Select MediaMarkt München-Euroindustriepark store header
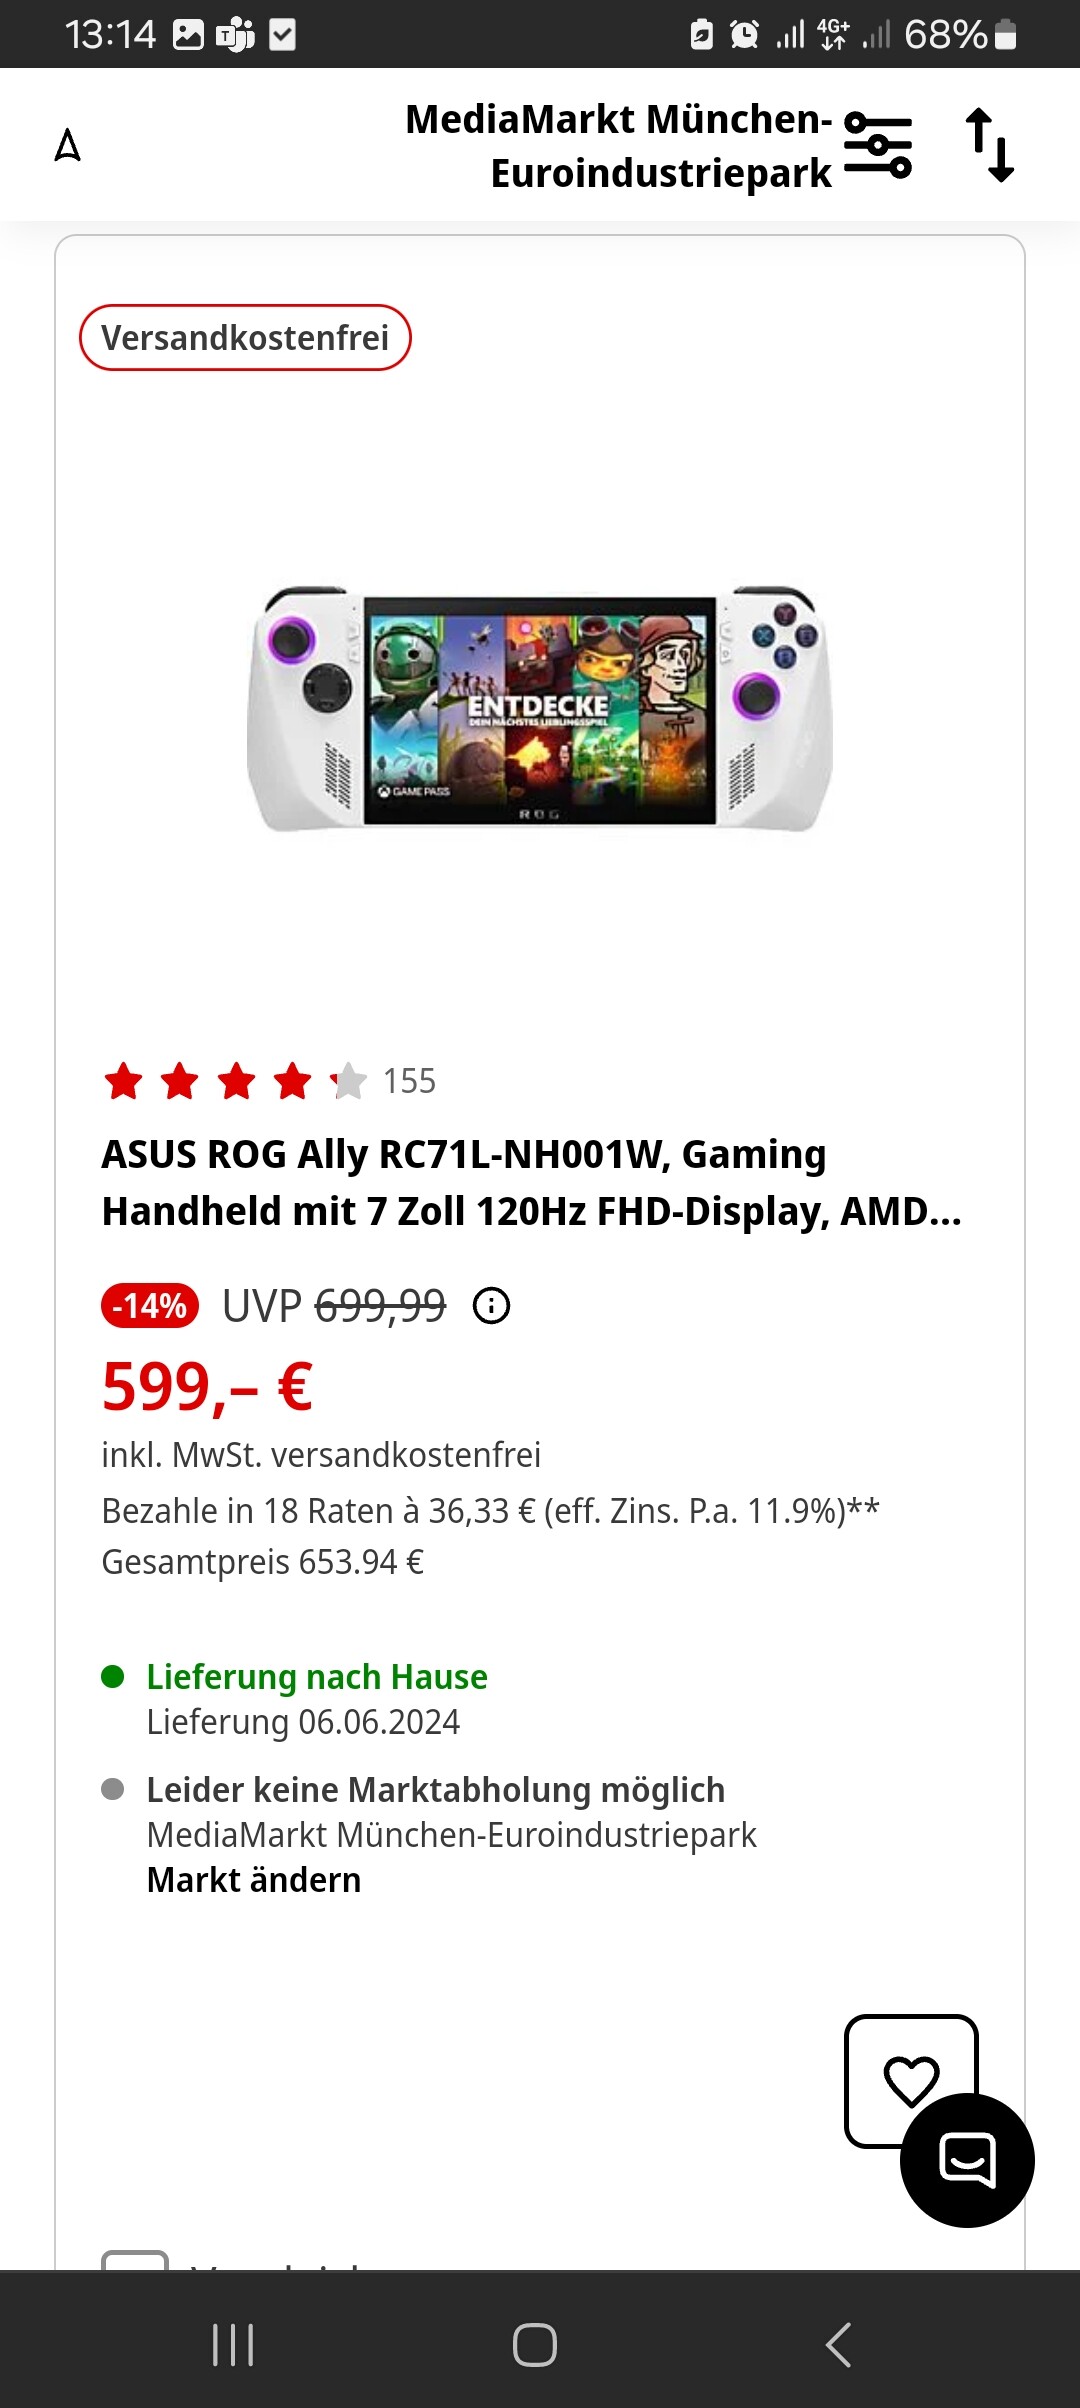The height and width of the screenshot is (2408, 1080). point(619,146)
